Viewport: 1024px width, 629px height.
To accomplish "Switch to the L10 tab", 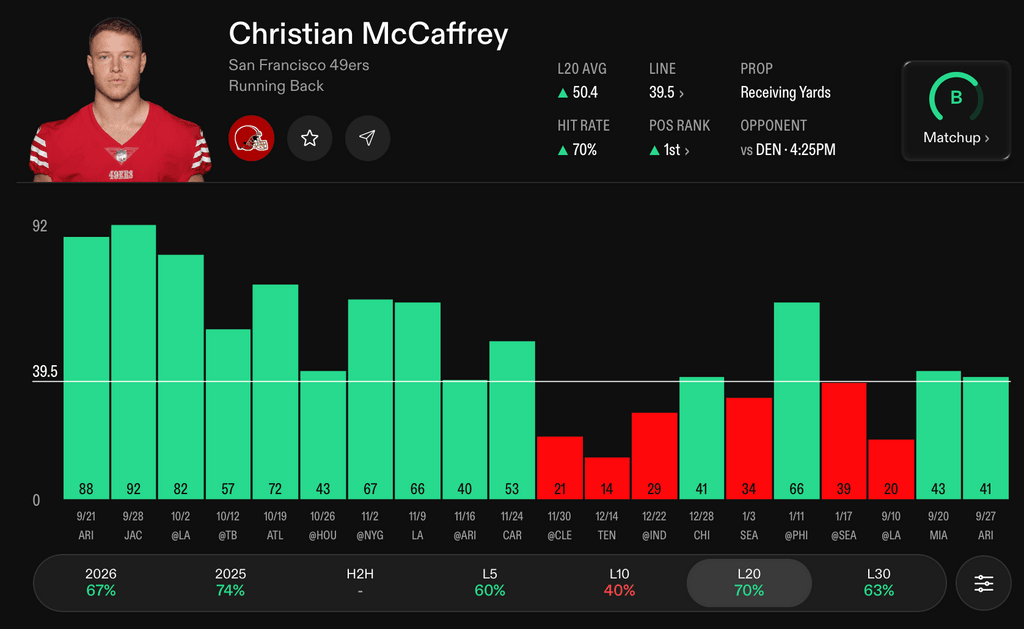I will coord(619,582).
